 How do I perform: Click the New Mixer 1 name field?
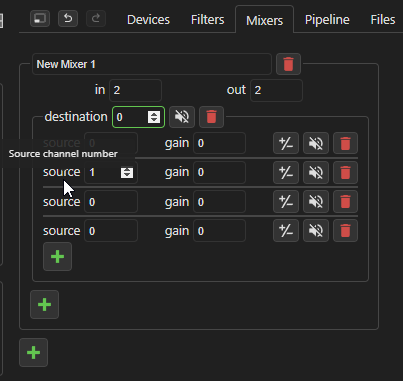(152, 64)
